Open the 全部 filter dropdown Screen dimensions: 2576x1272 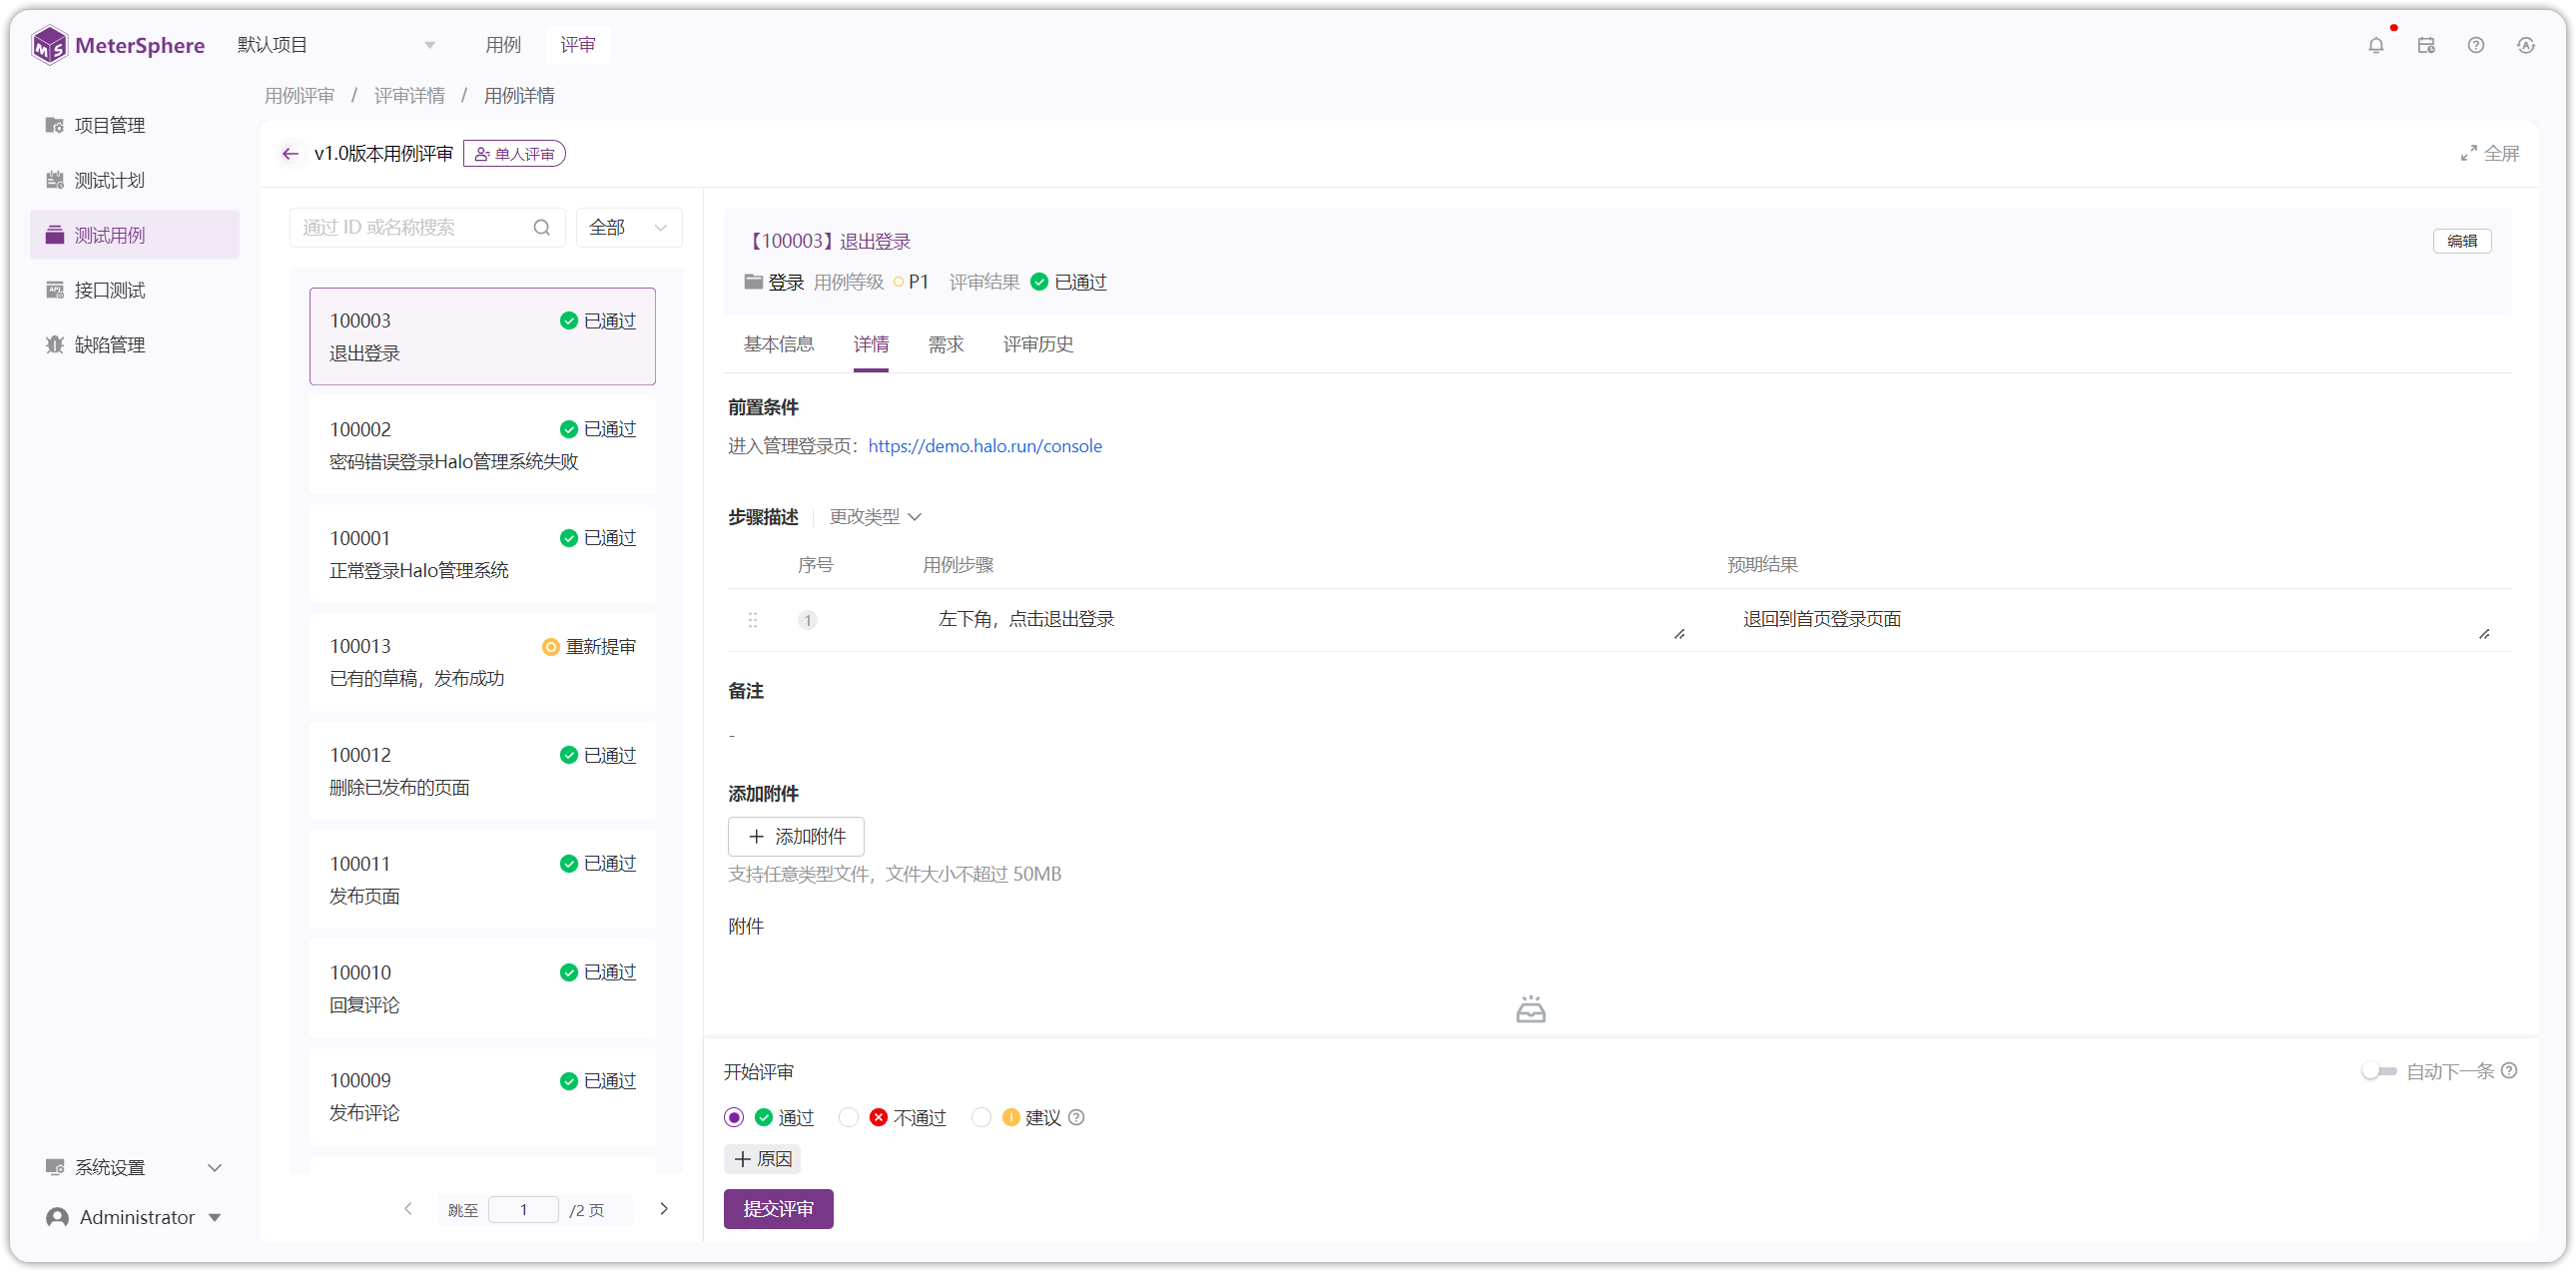[x=629, y=227]
